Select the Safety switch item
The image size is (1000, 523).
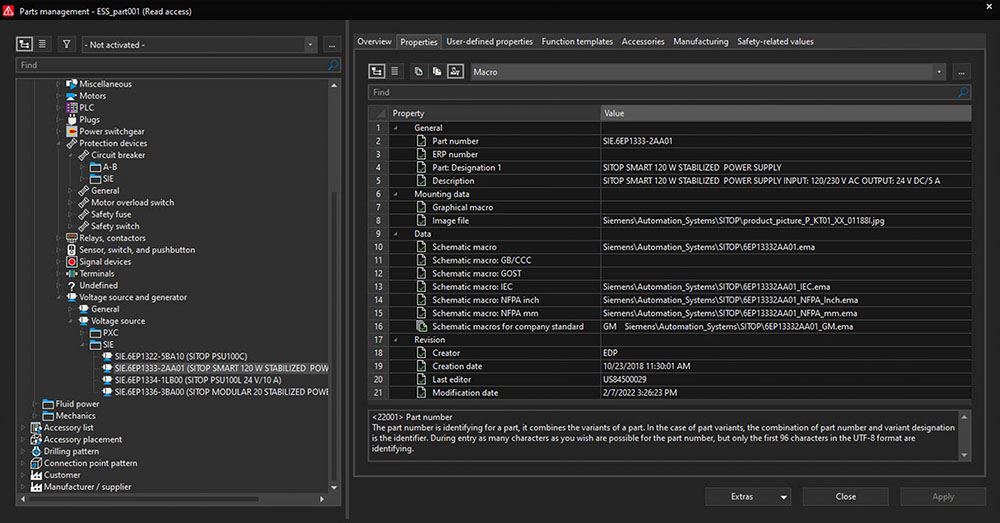[115, 226]
